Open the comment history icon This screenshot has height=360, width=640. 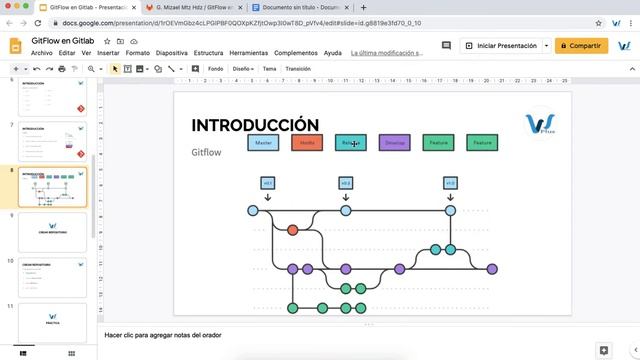[447, 46]
